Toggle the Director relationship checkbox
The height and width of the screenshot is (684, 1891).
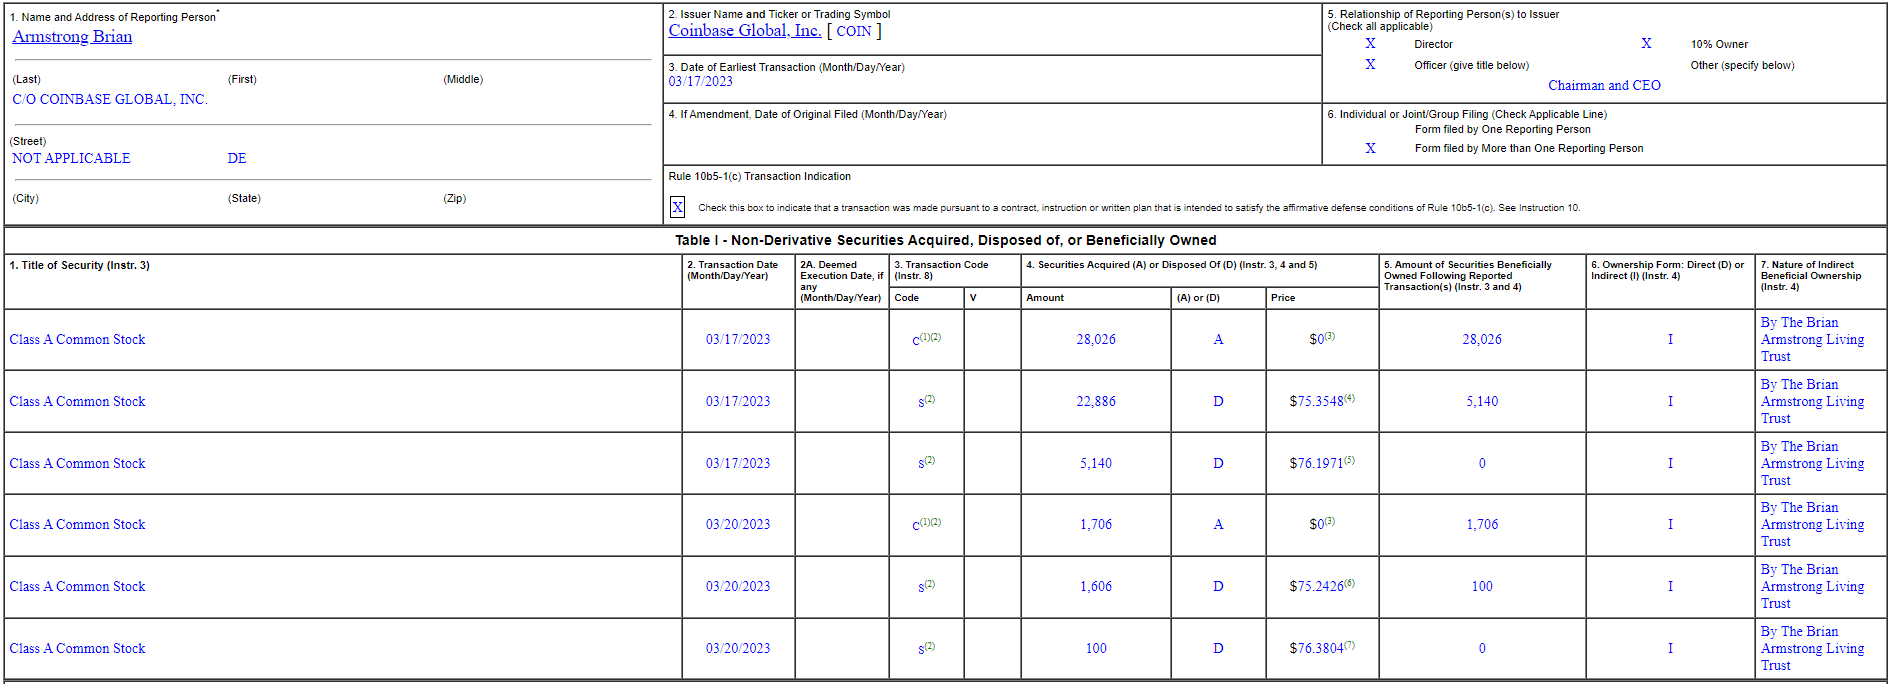tap(1370, 44)
